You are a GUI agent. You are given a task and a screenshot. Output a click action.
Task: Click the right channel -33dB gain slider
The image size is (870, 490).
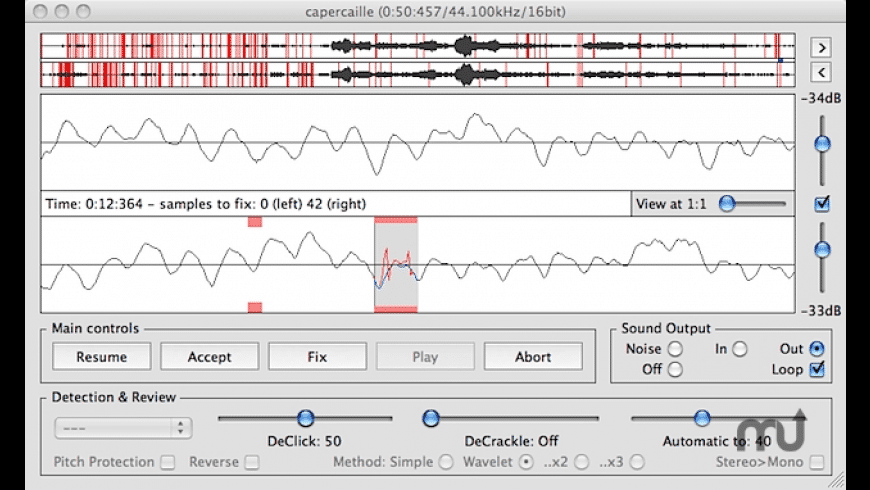822,250
